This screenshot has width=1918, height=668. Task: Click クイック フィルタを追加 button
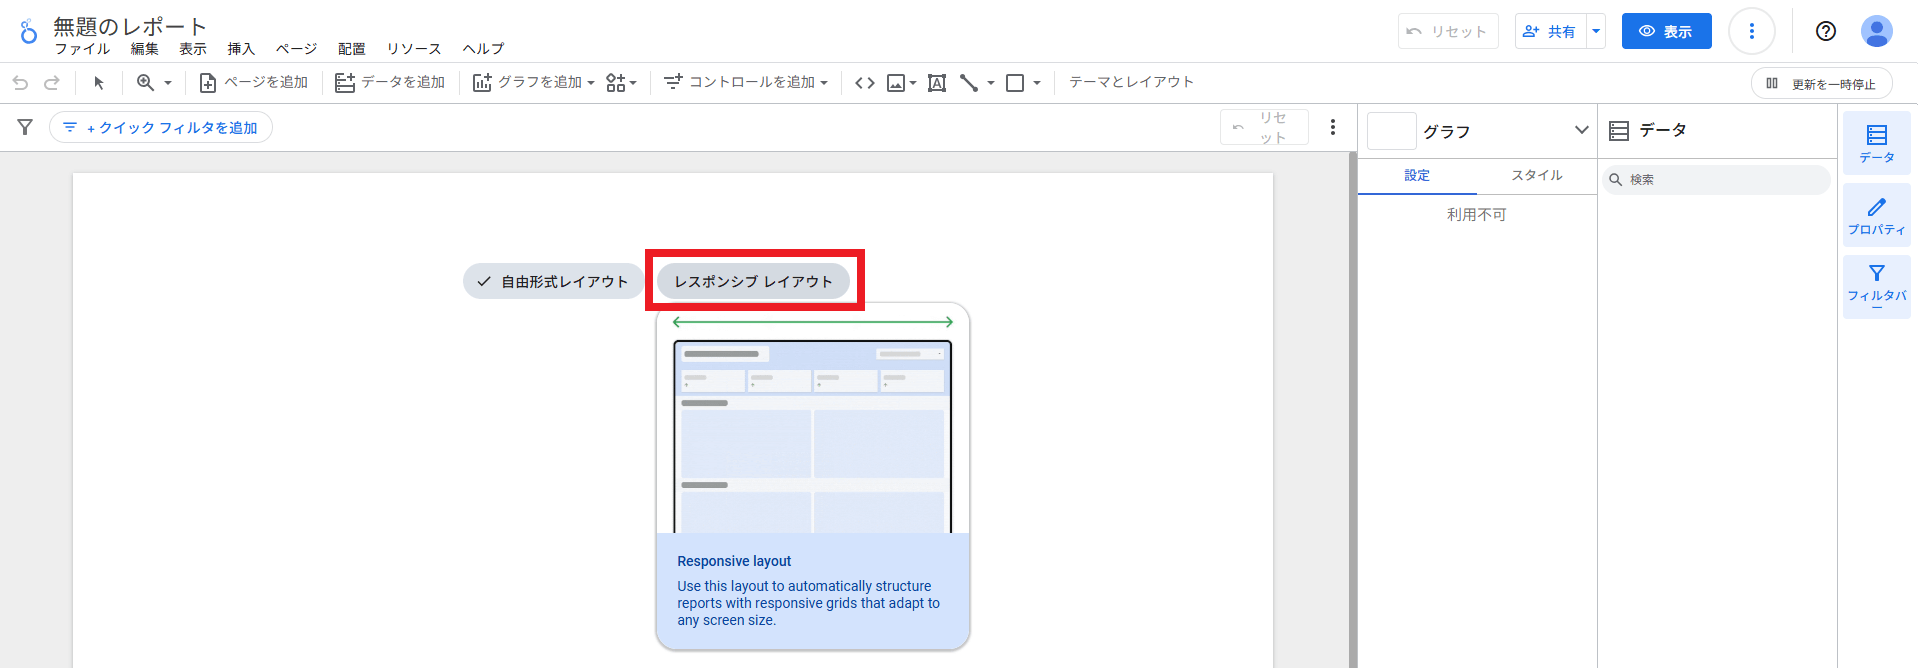[x=161, y=128]
